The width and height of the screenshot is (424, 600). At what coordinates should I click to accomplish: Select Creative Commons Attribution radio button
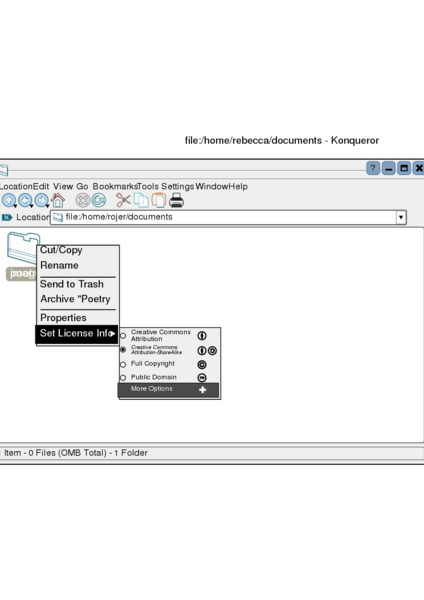pos(123,336)
